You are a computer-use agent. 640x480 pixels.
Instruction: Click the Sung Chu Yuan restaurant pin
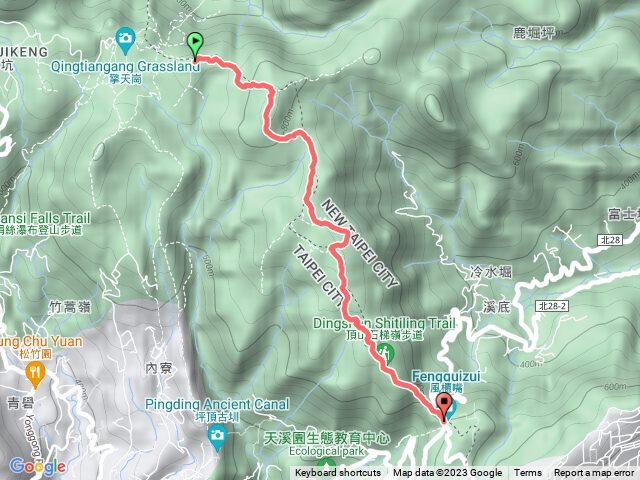click(x=35, y=375)
